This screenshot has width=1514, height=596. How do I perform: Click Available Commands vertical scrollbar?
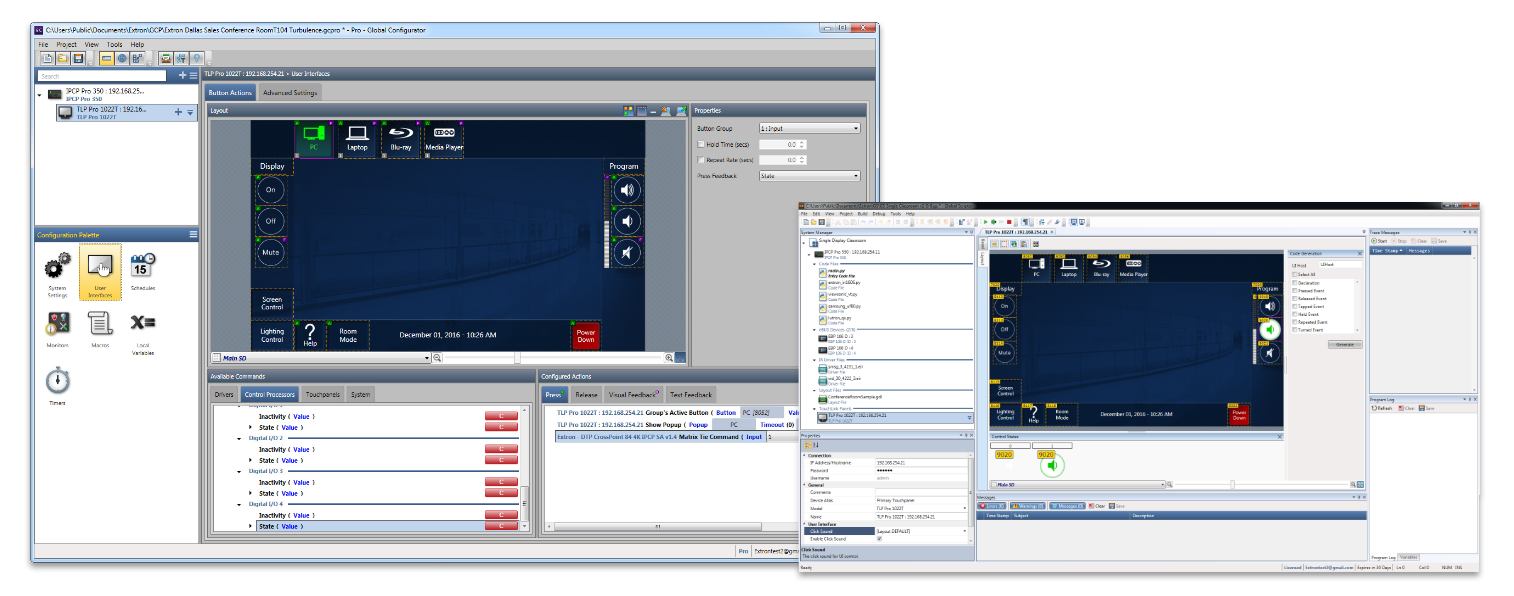[x=526, y=470]
